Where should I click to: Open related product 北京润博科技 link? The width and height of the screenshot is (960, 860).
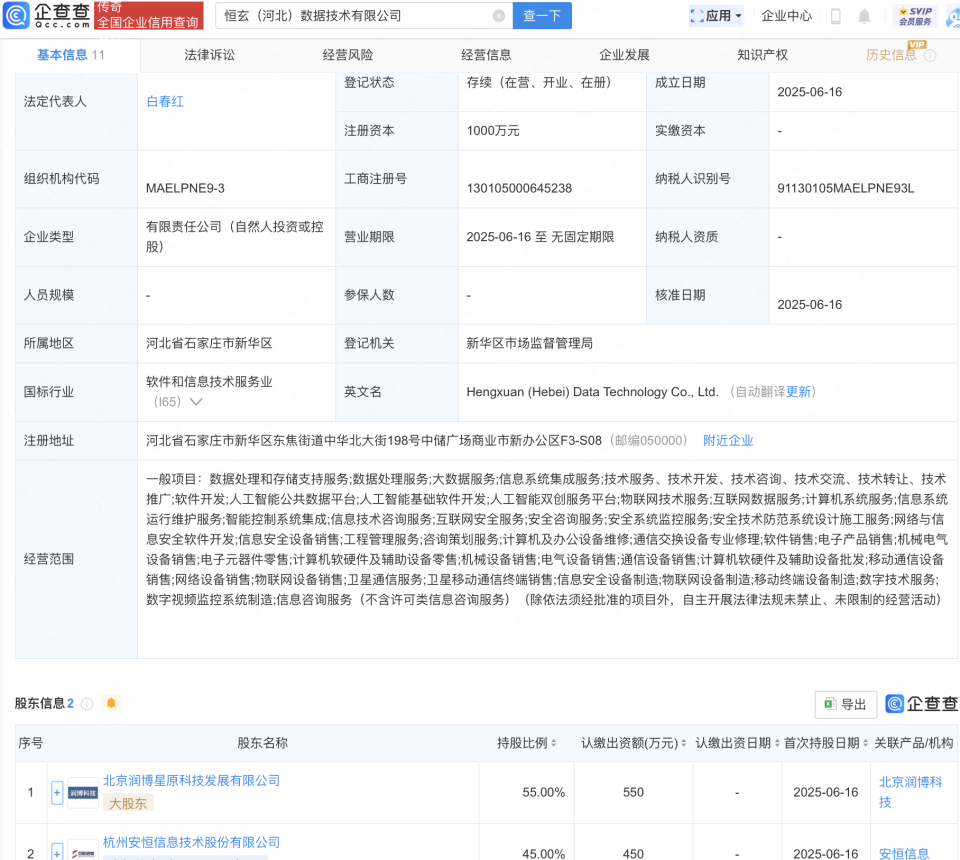tap(910, 792)
